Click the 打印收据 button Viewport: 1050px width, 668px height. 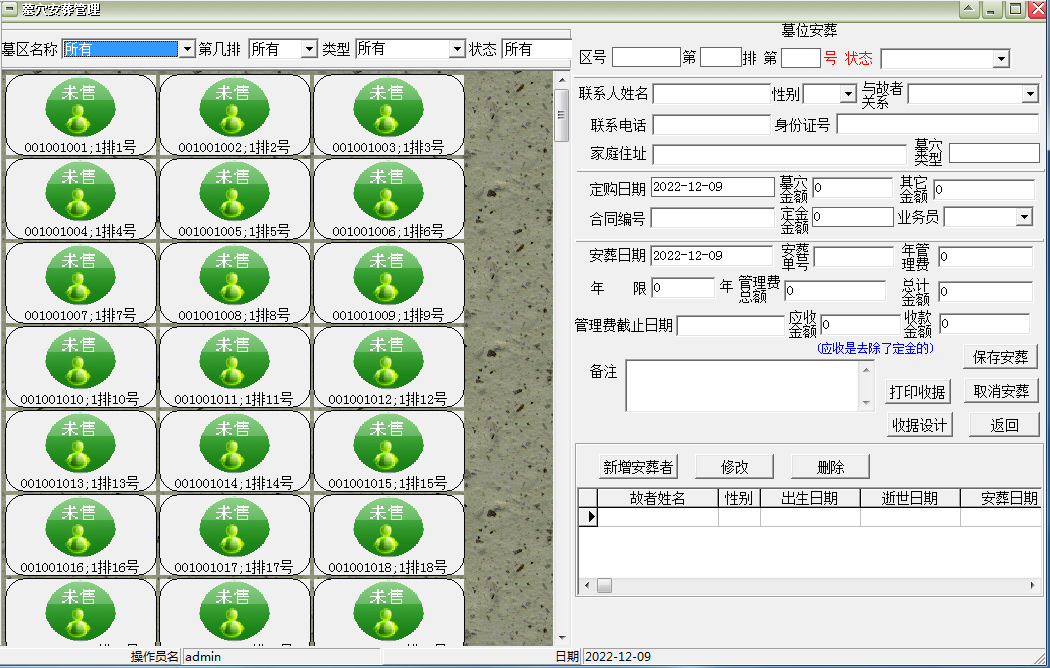click(x=917, y=392)
